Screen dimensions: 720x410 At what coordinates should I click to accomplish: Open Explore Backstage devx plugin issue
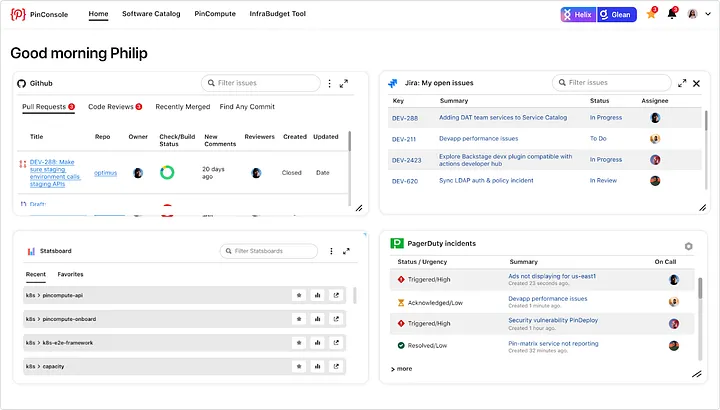tap(506, 160)
